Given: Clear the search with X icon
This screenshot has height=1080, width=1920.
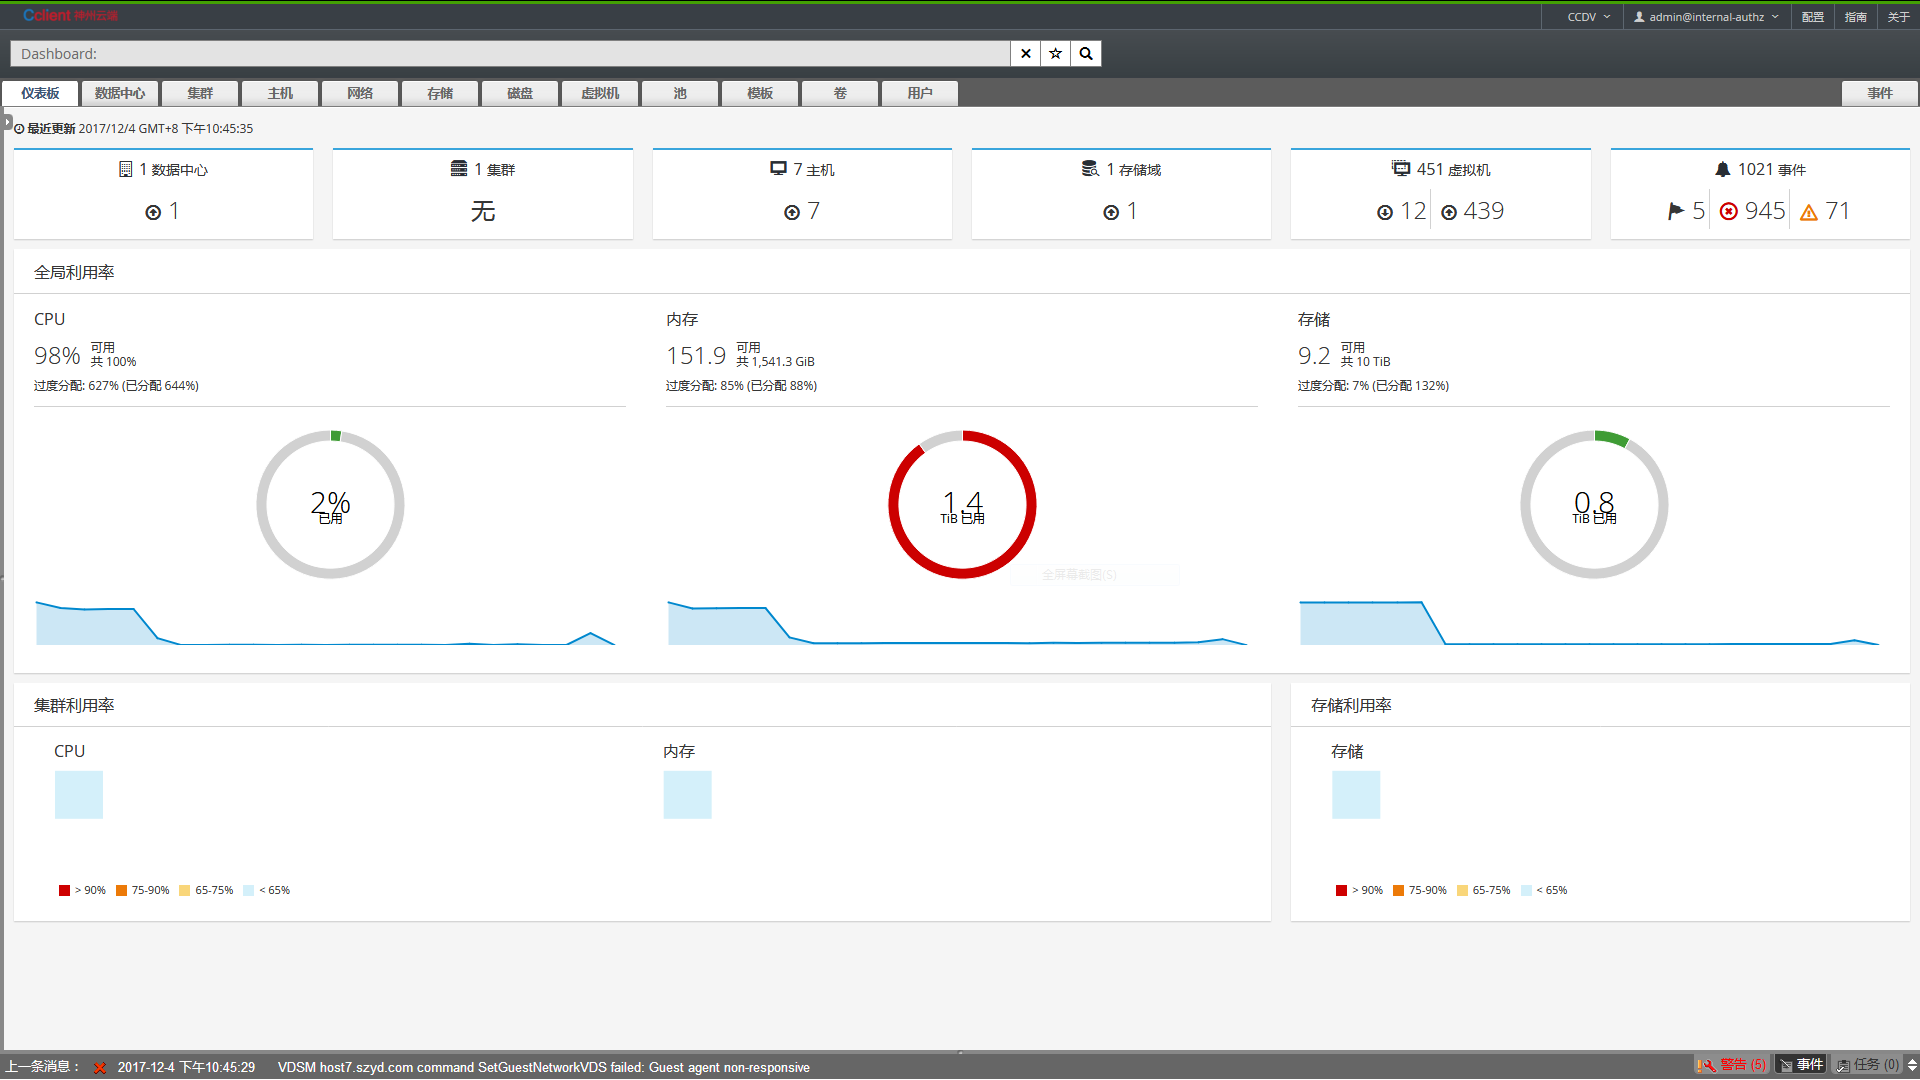Looking at the screenshot, I should tap(1025, 54).
